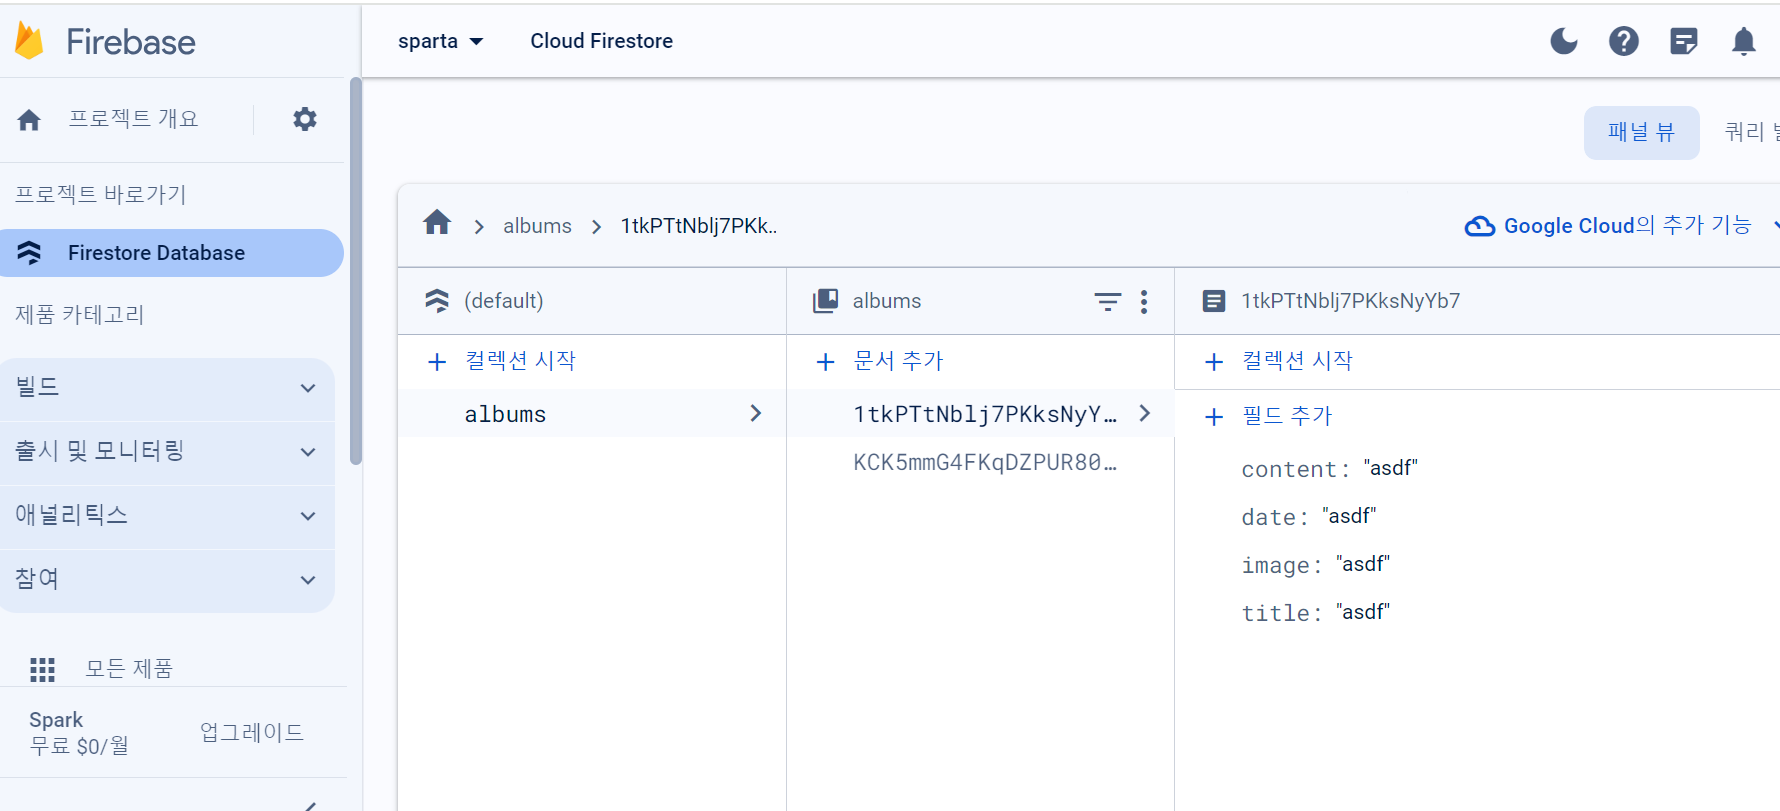This screenshot has height=811, width=1780.
Task: Click the document icon beside 1tkPTtNblj7PKksNyYb7
Action: (1214, 301)
